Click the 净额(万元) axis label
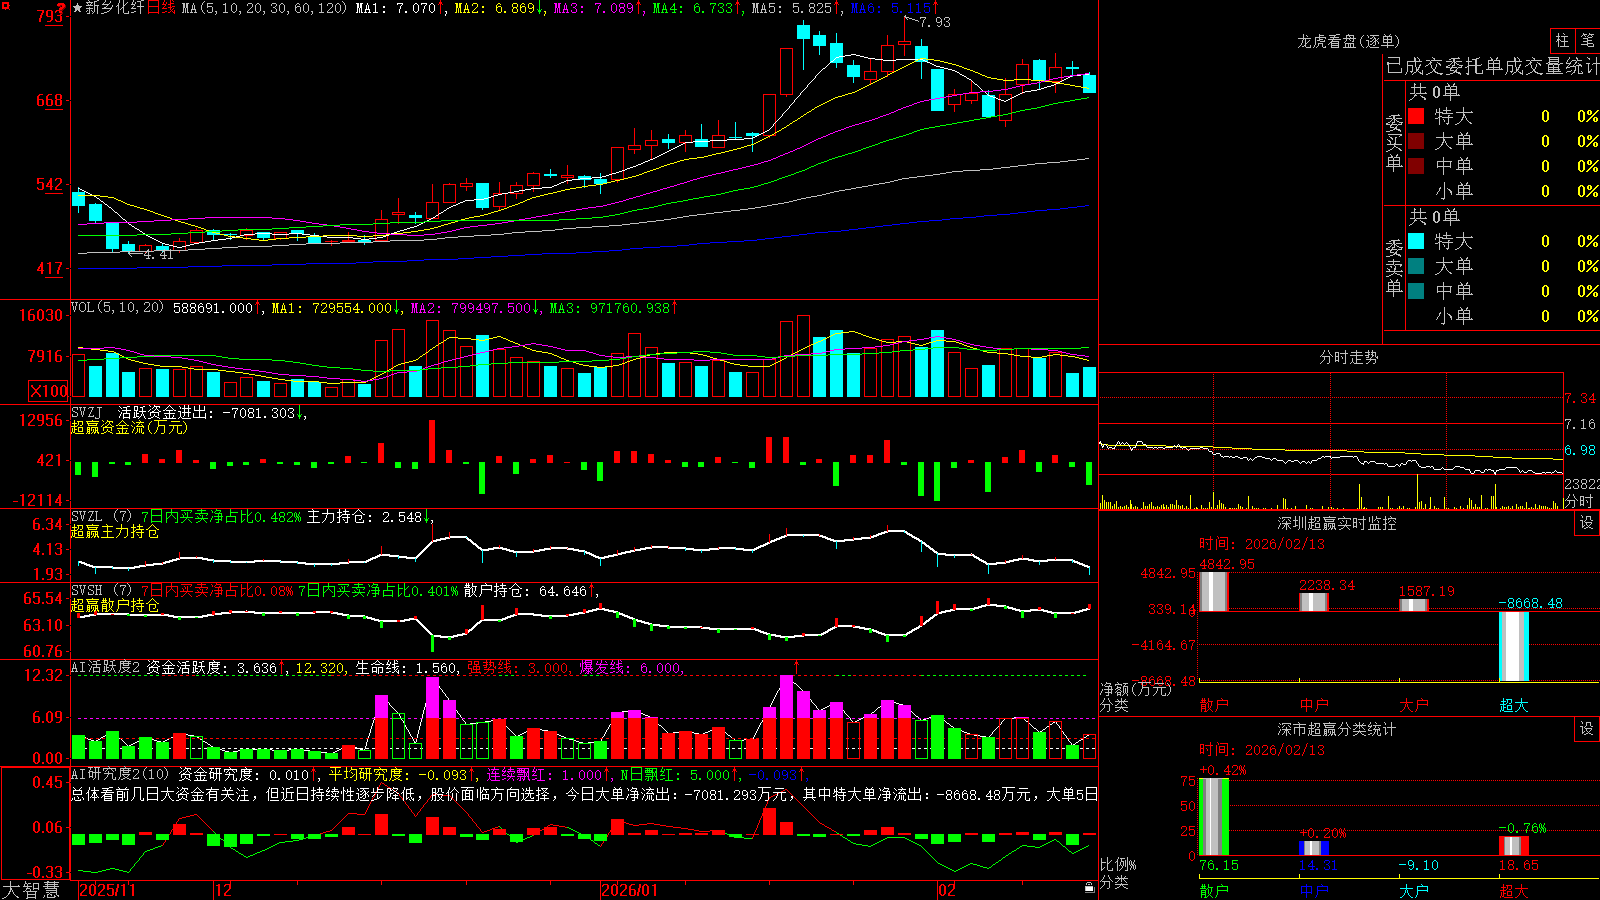The height and width of the screenshot is (900, 1600). coord(1135,689)
